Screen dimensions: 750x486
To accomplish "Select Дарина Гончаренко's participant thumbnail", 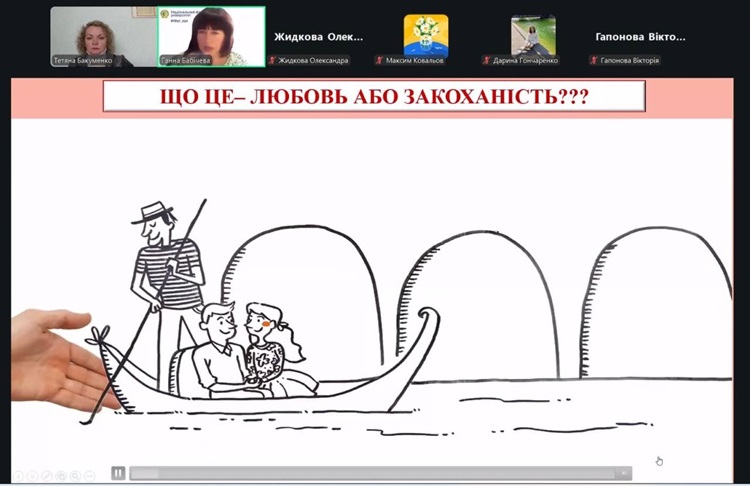I will (533, 35).
